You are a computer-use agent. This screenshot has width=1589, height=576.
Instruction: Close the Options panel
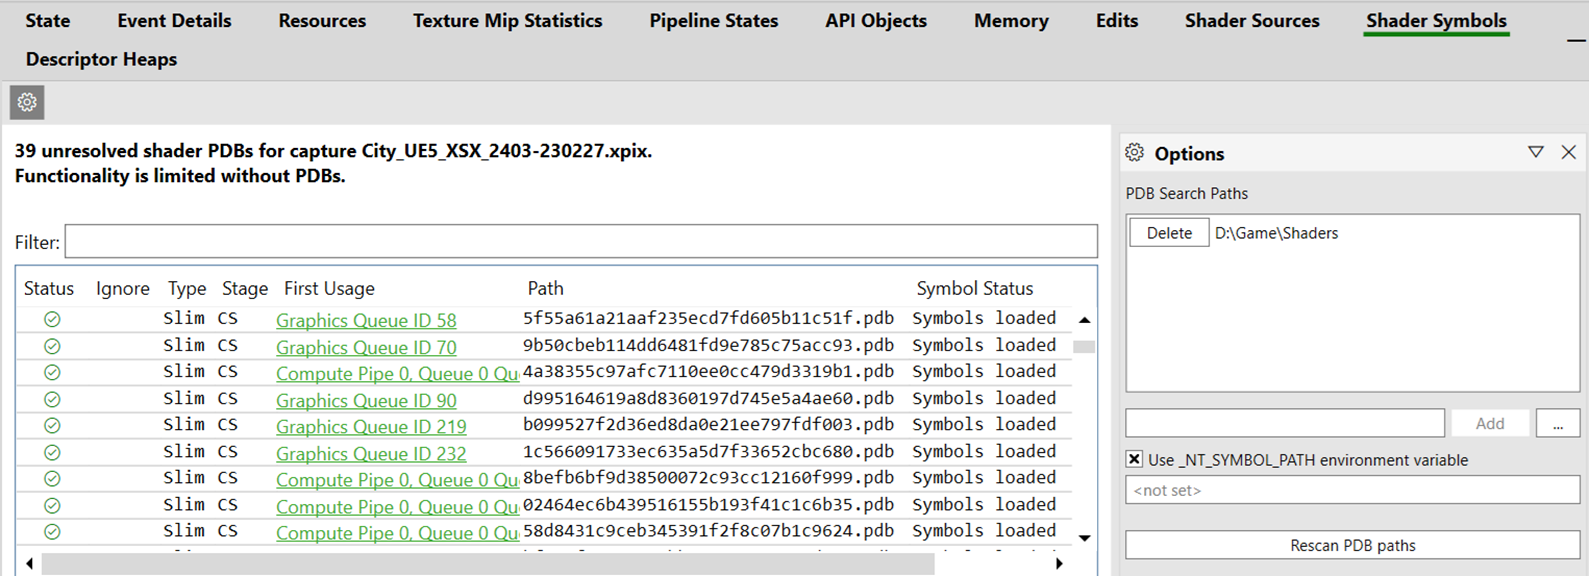click(x=1568, y=152)
